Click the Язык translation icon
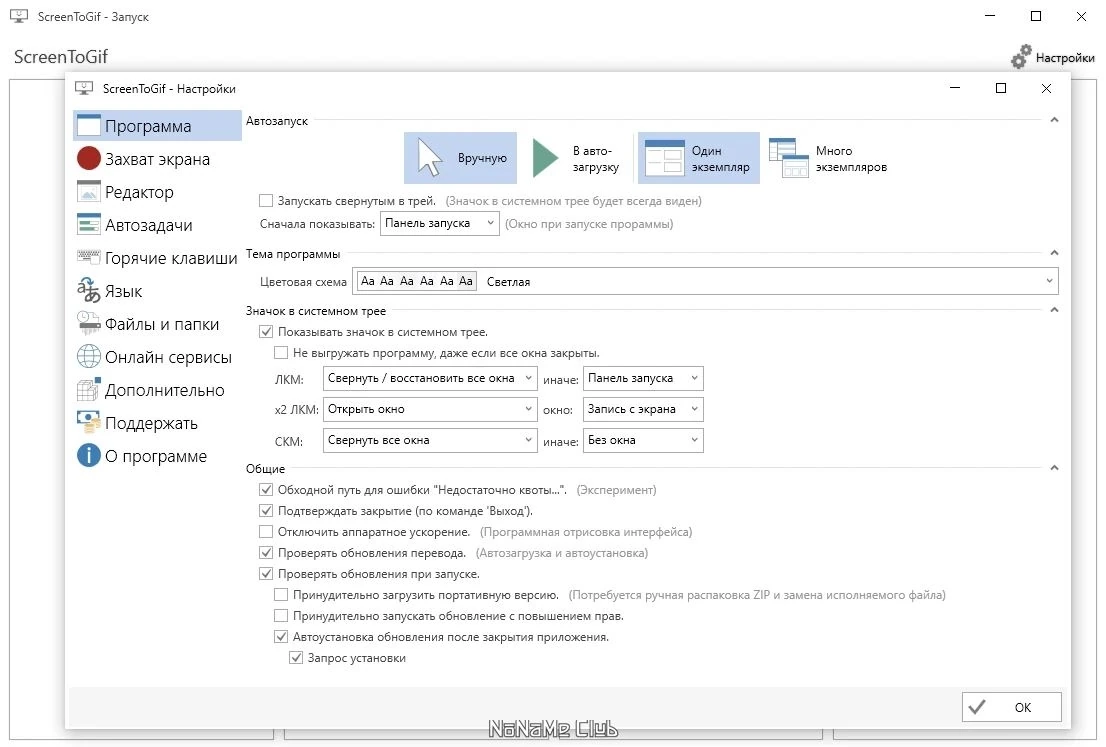 click(89, 290)
